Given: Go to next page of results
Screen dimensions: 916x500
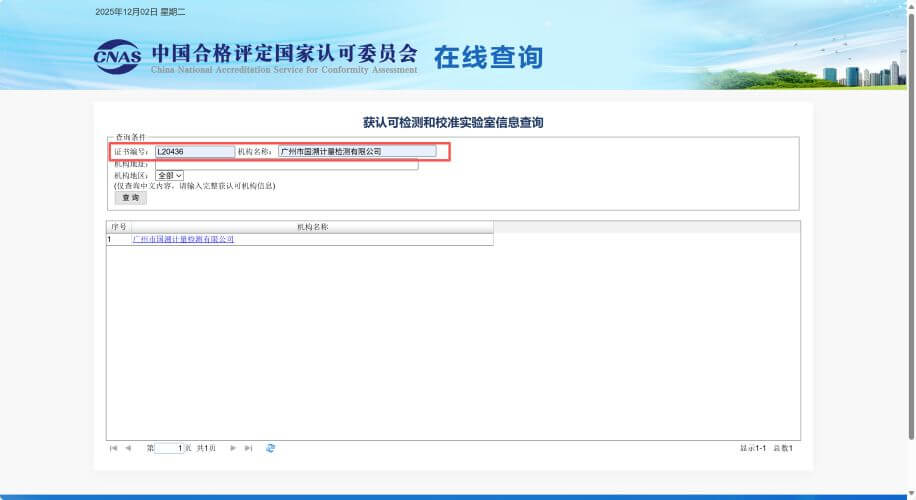Looking at the screenshot, I should point(233,448).
